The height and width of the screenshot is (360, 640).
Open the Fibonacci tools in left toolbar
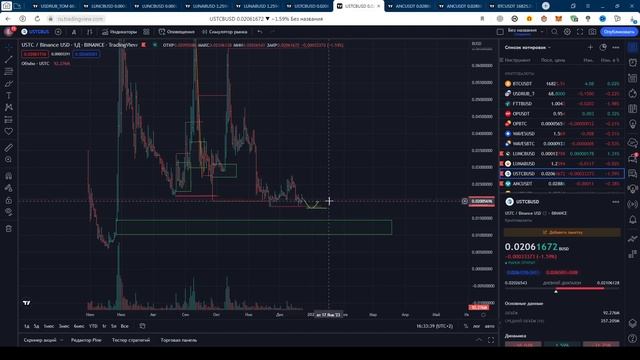click(9, 71)
